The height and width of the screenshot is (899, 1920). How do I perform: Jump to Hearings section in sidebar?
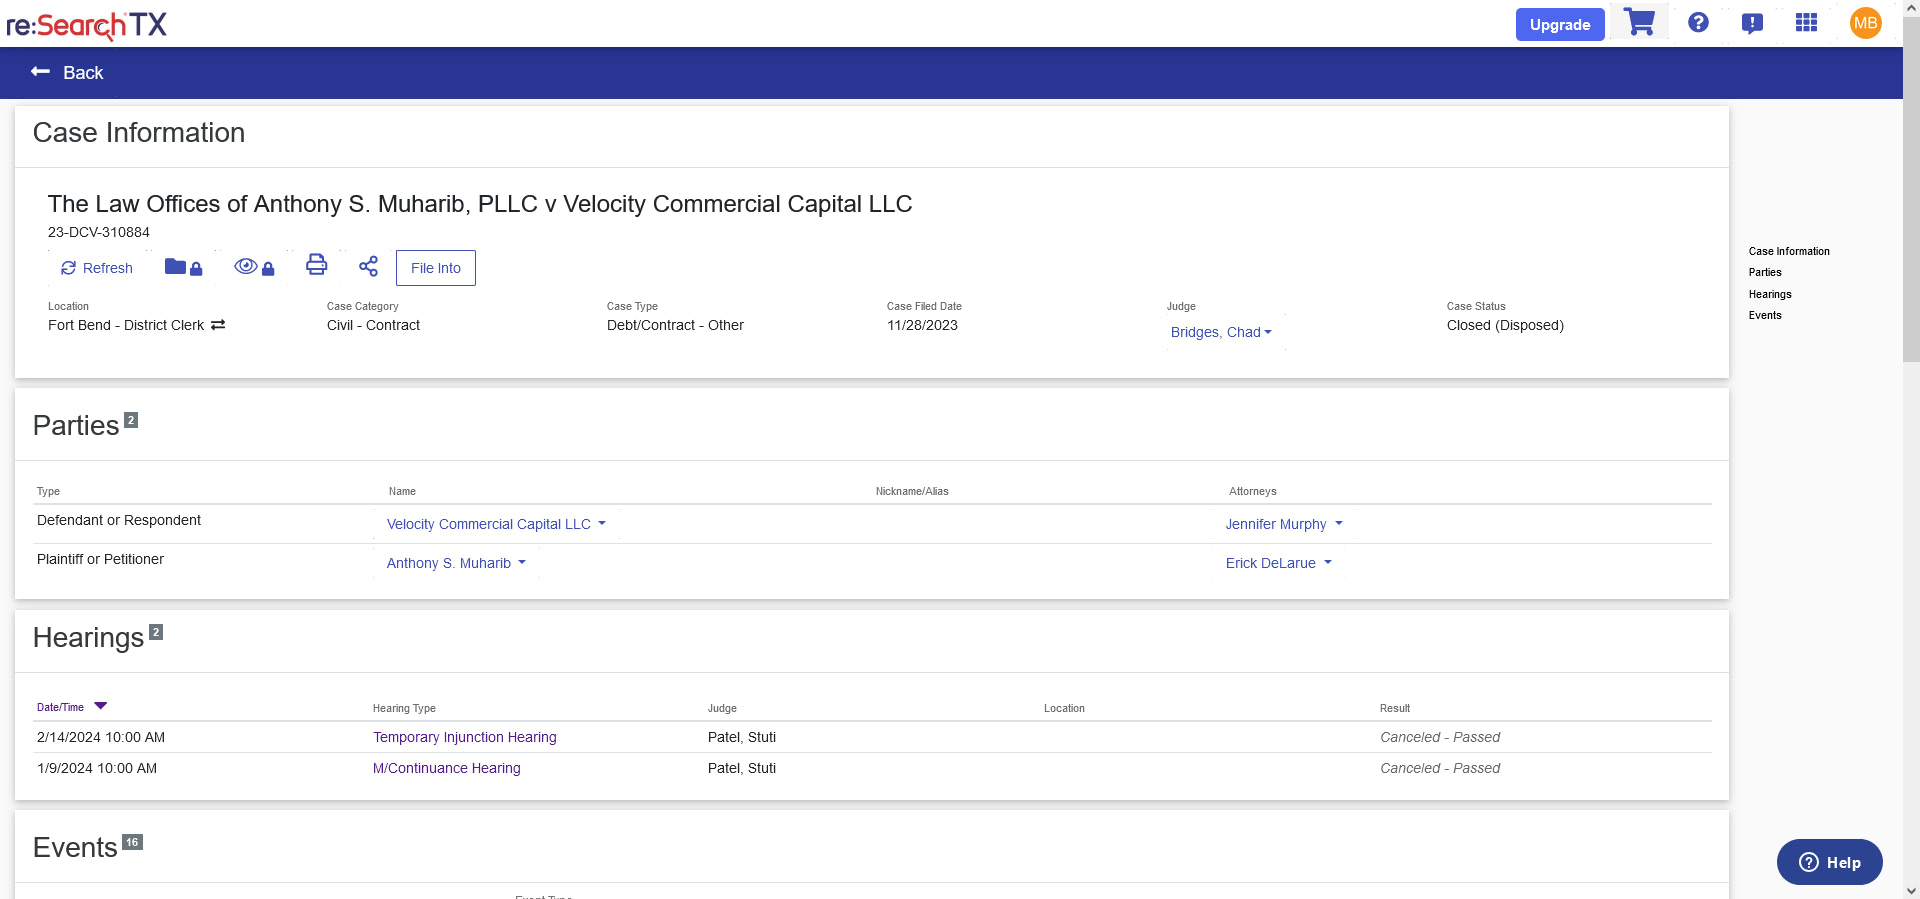pyautogui.click(x=1770, y=294)
